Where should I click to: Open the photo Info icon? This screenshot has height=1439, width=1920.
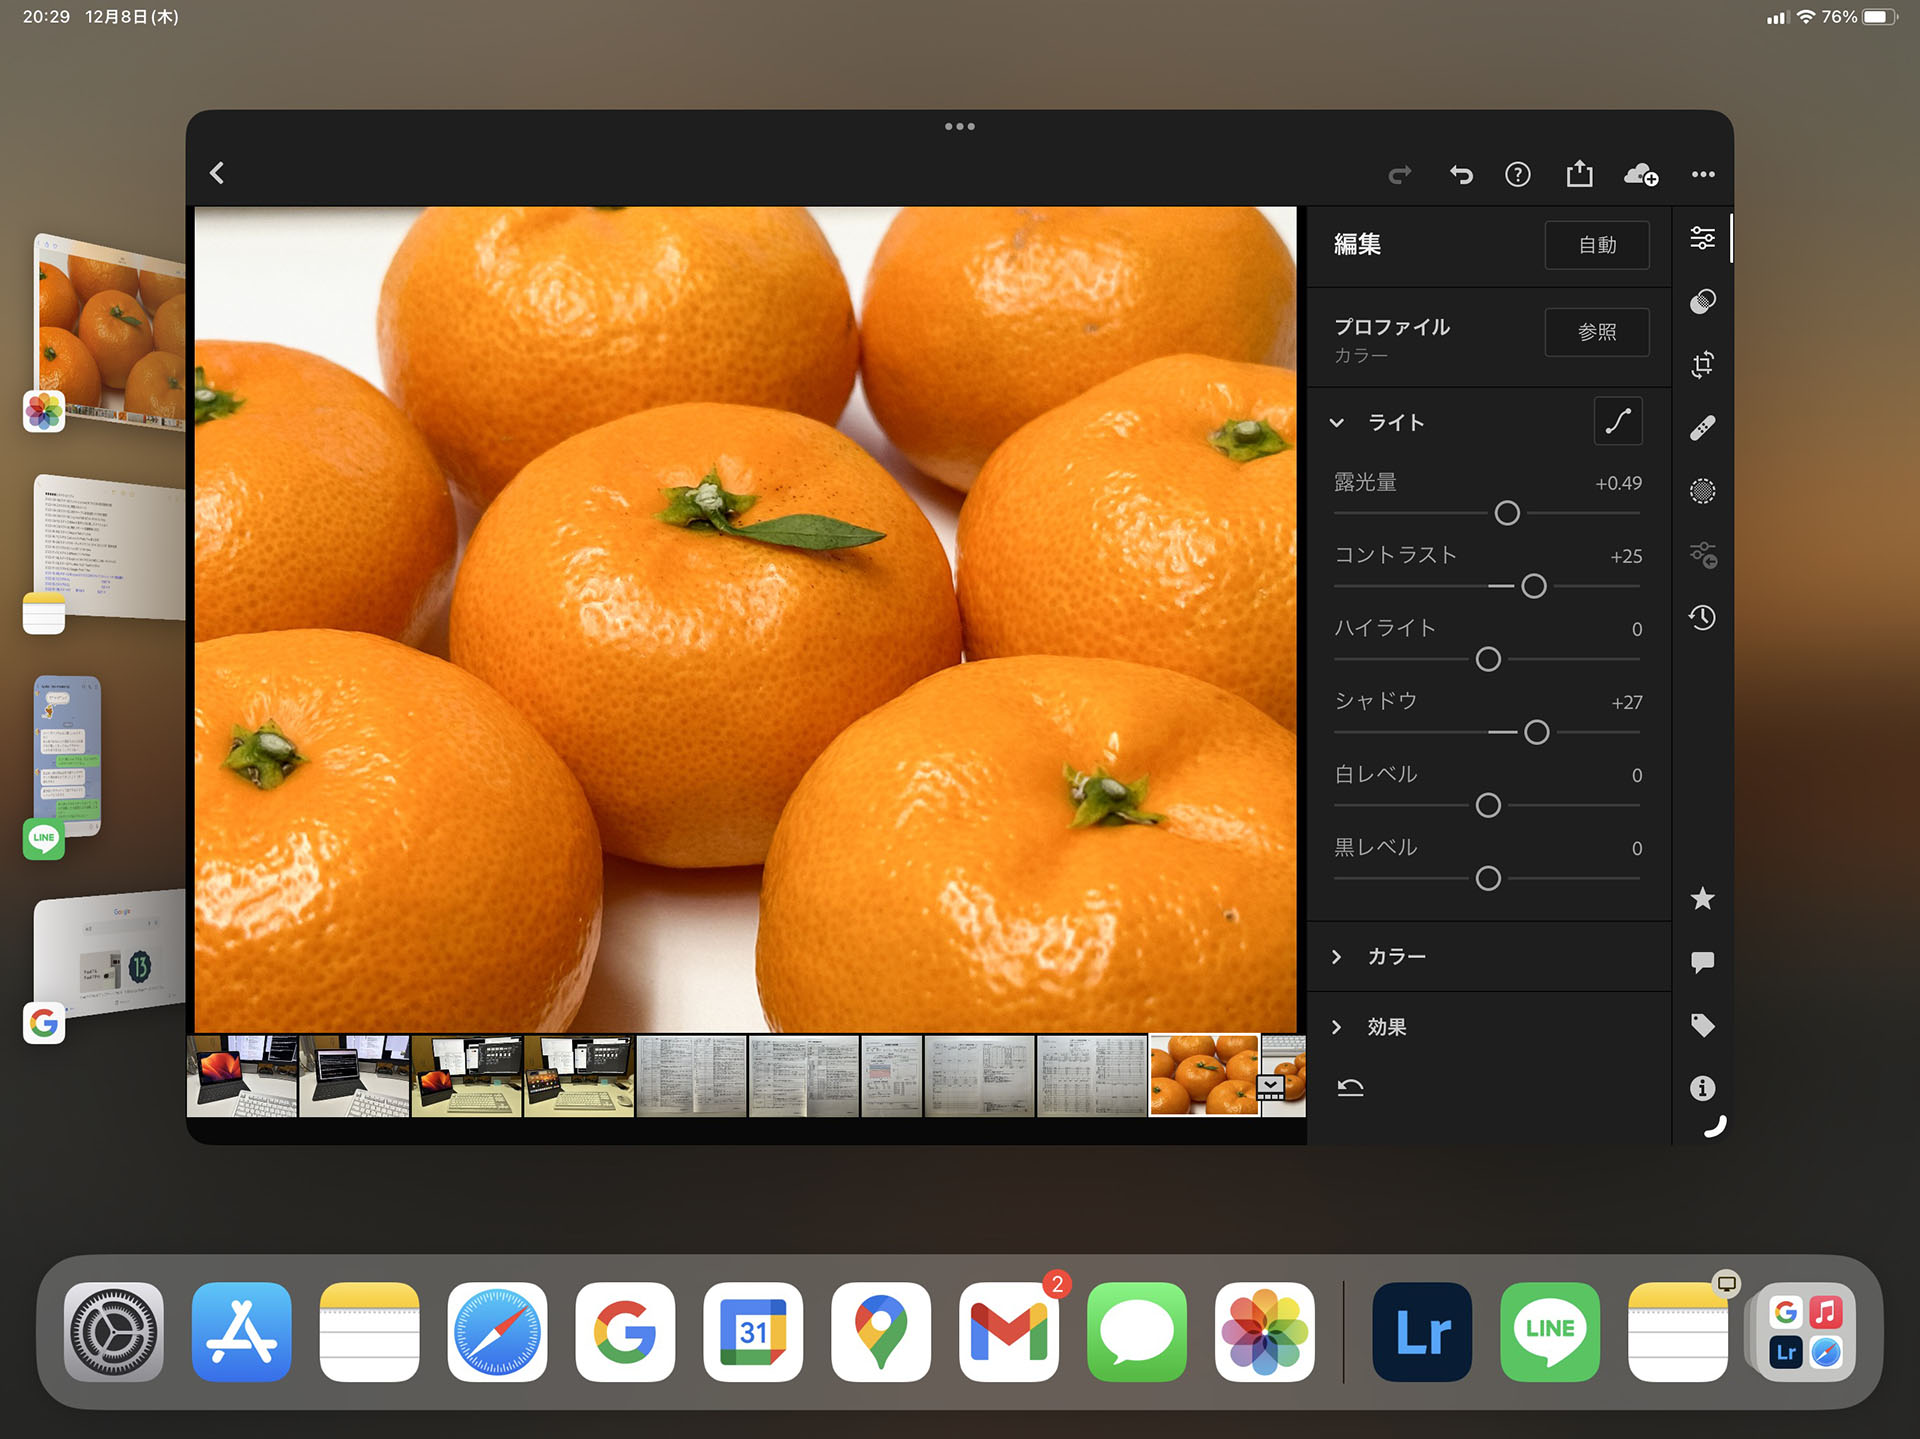click(1702, 1088)
